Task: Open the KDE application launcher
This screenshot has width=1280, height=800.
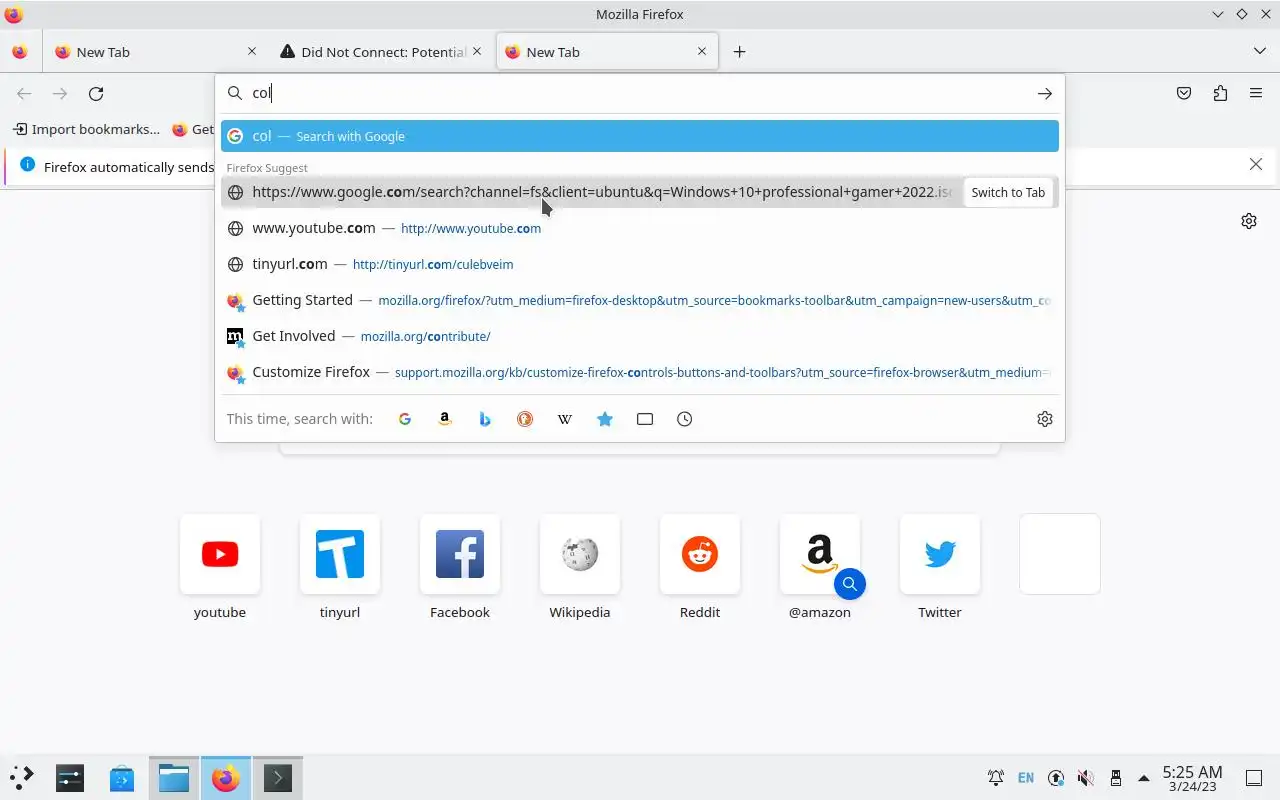Action: click(22, 777)
